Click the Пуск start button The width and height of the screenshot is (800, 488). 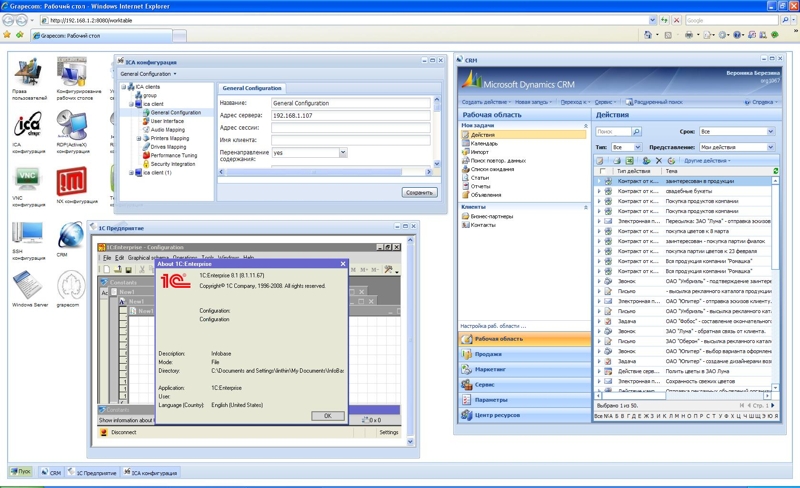[21, 472]
